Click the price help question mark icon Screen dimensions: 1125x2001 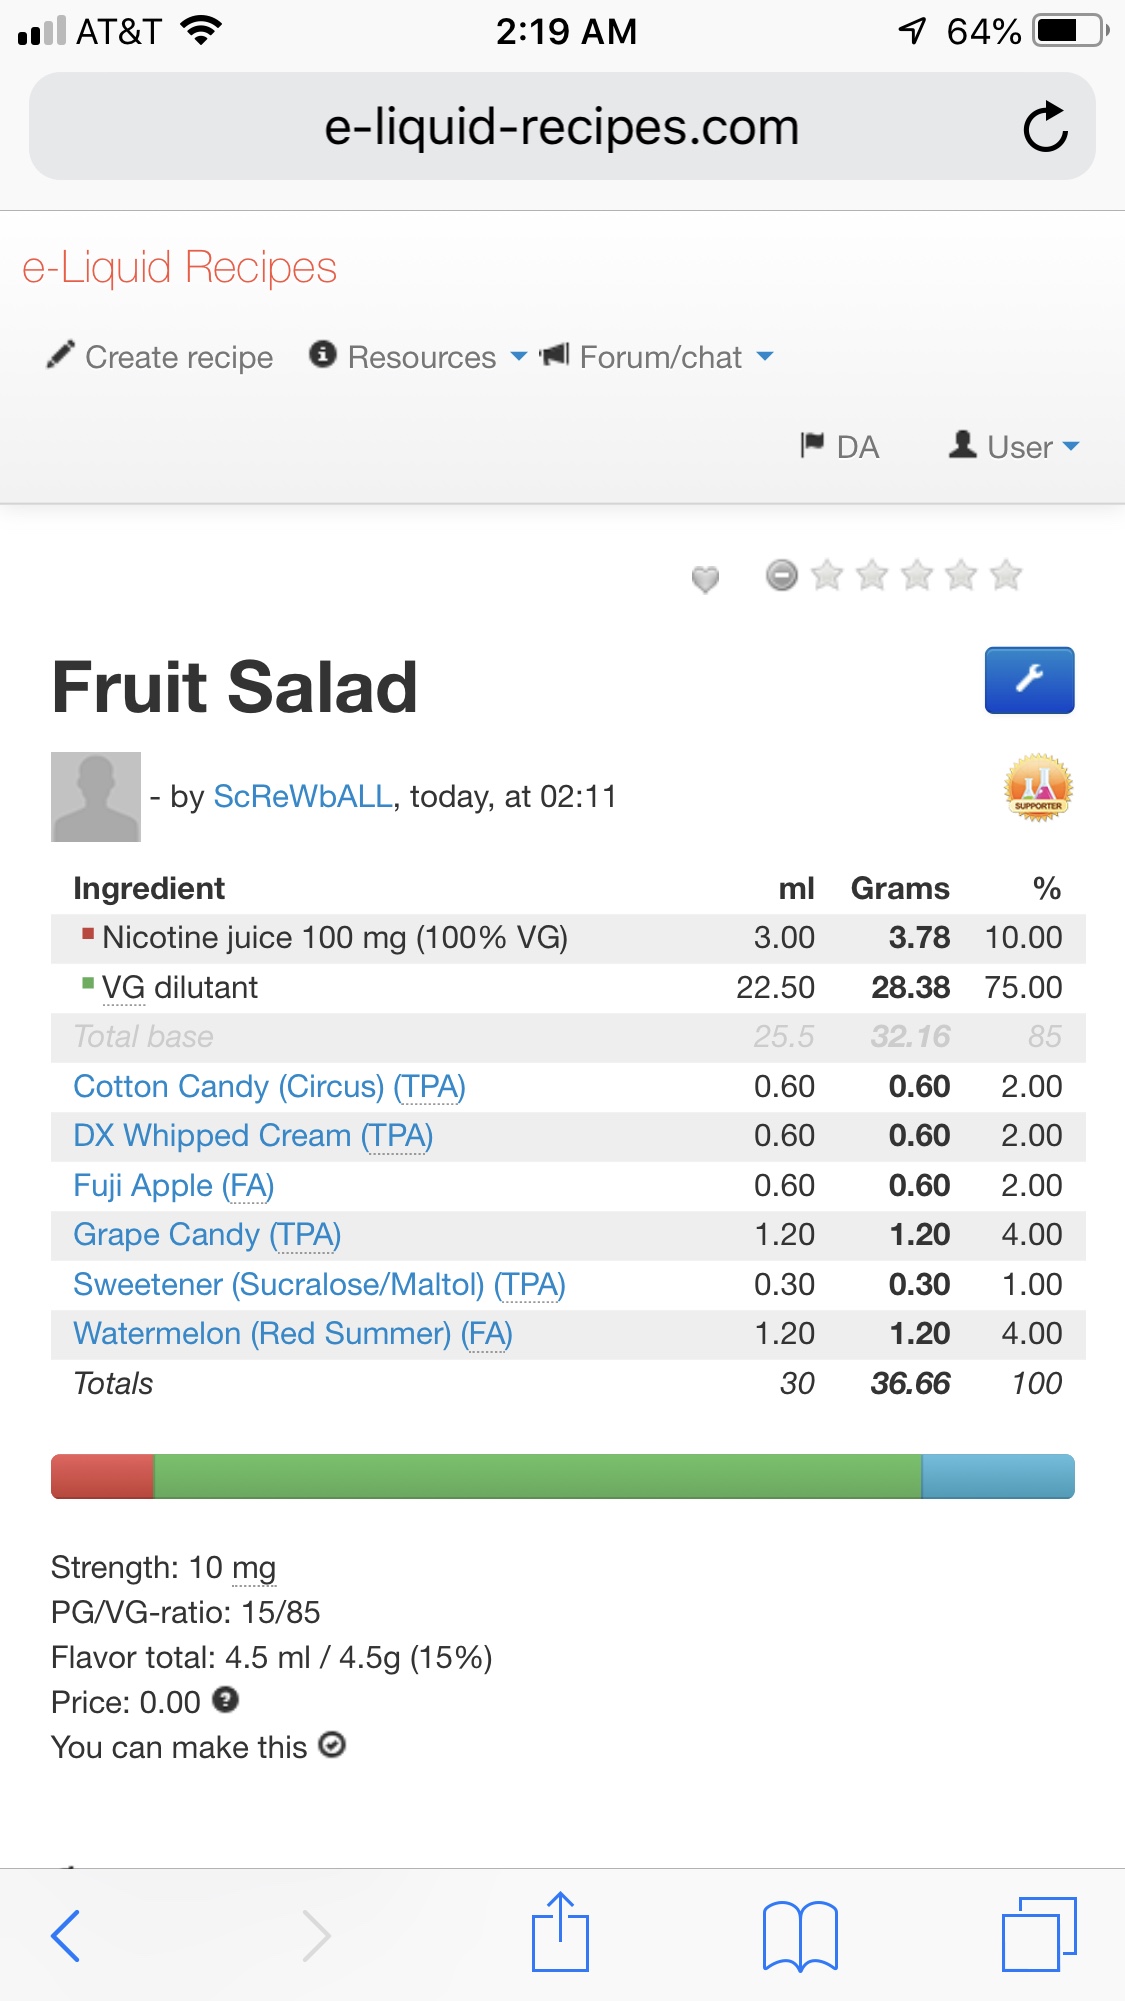226,1699
